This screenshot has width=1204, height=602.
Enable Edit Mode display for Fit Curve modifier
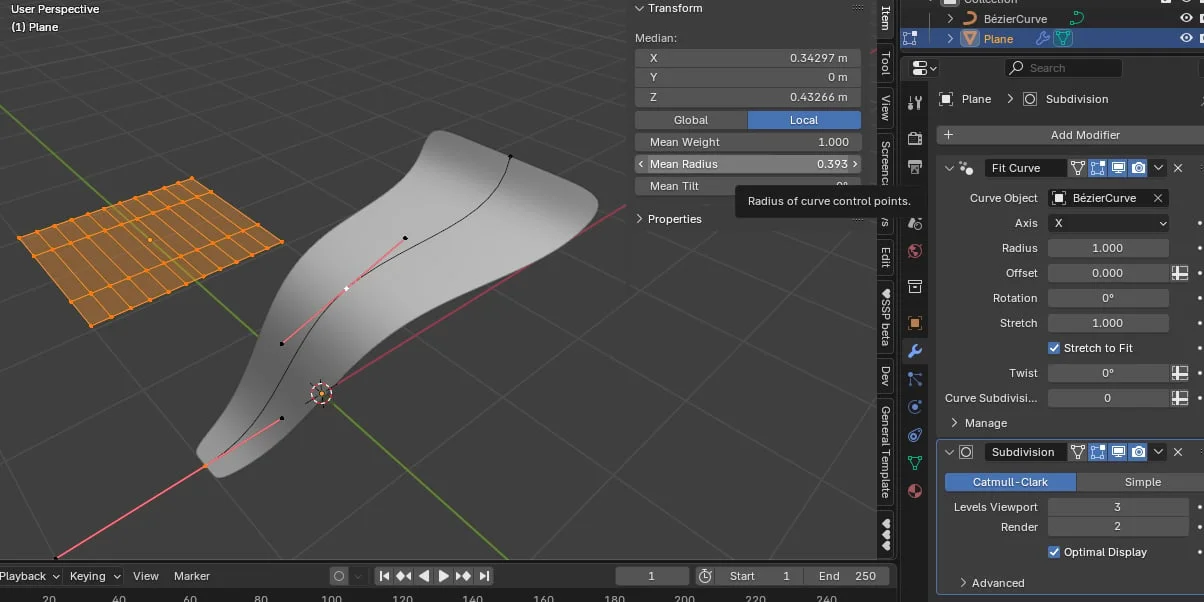click(1097, 167)
